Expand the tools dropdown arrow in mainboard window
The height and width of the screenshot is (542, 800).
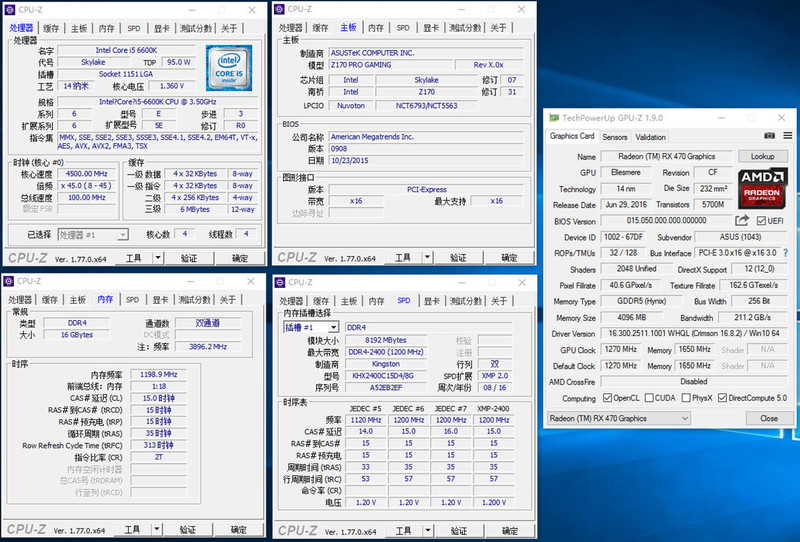(x=427, y=257)
